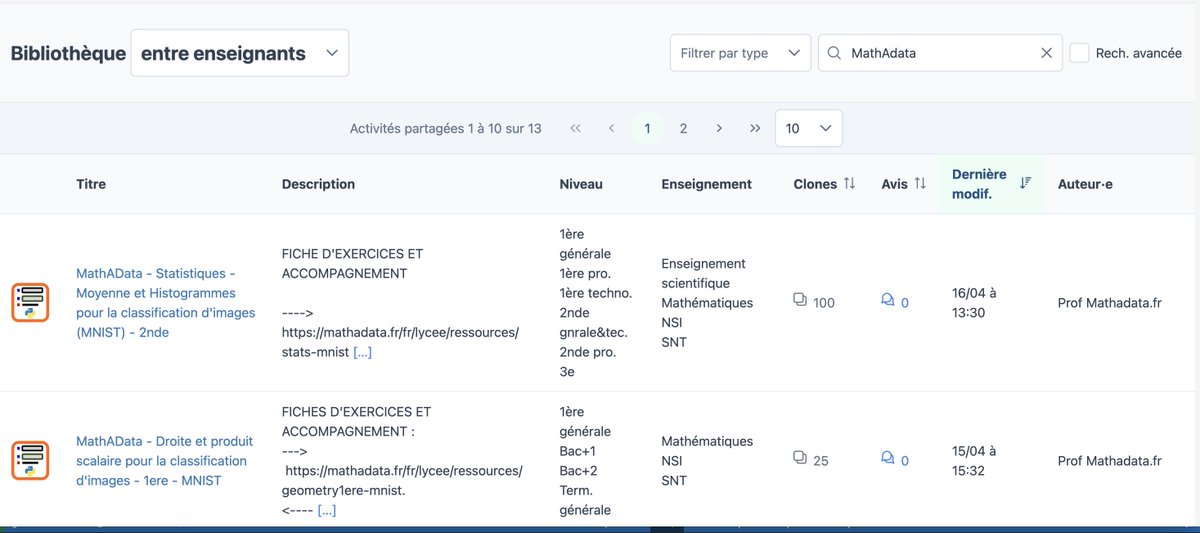Click the 'Auteur·e' column header
Screen dimensions: 1200x533
click(1085, 184)
